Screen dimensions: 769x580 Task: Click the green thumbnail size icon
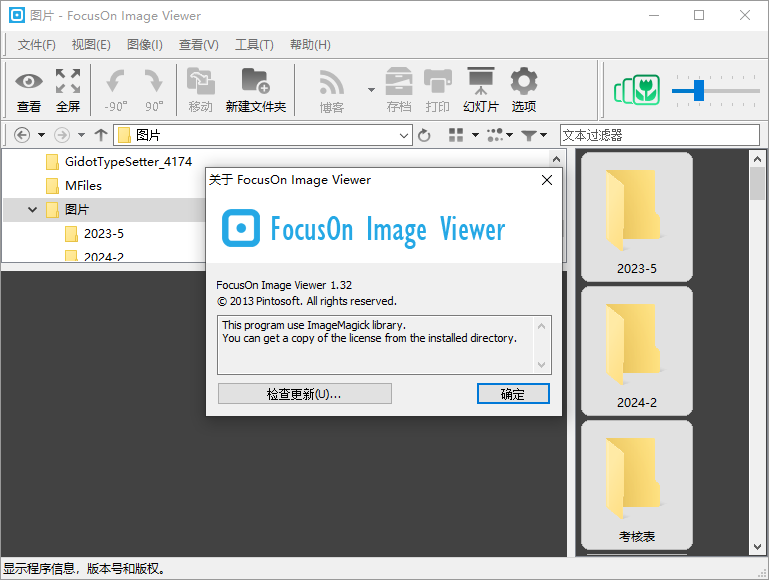637,90
